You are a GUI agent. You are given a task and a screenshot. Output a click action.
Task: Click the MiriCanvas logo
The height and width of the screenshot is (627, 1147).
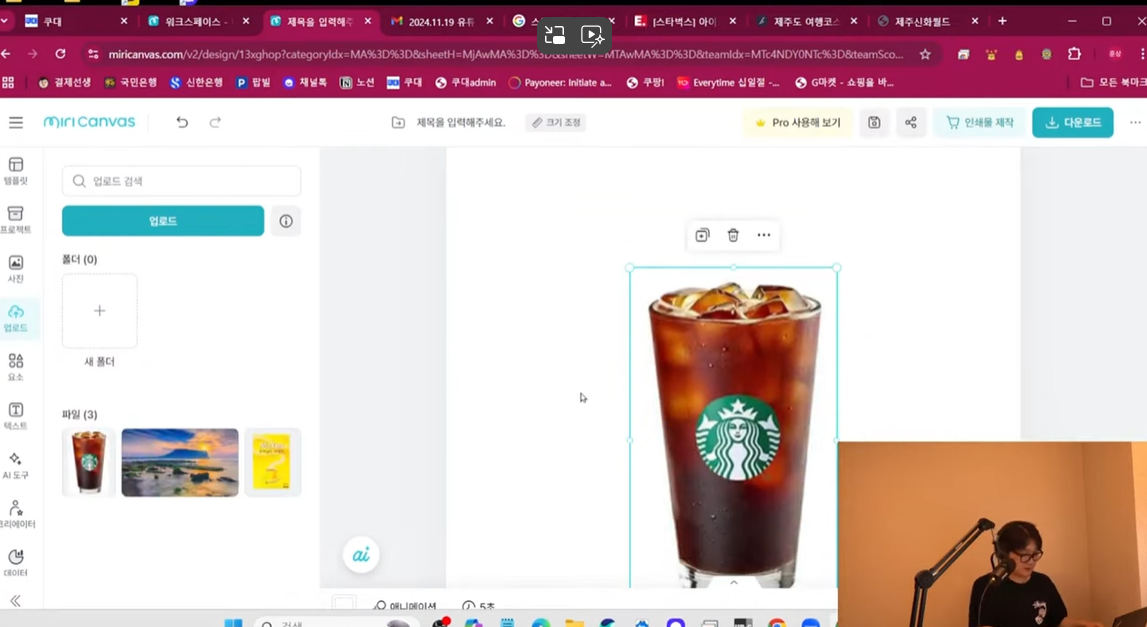[x=89, y=122]
